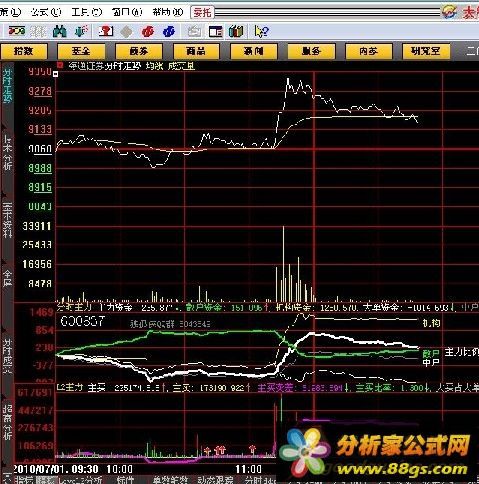Open the 研究室 category button

[x=426, y=51]
